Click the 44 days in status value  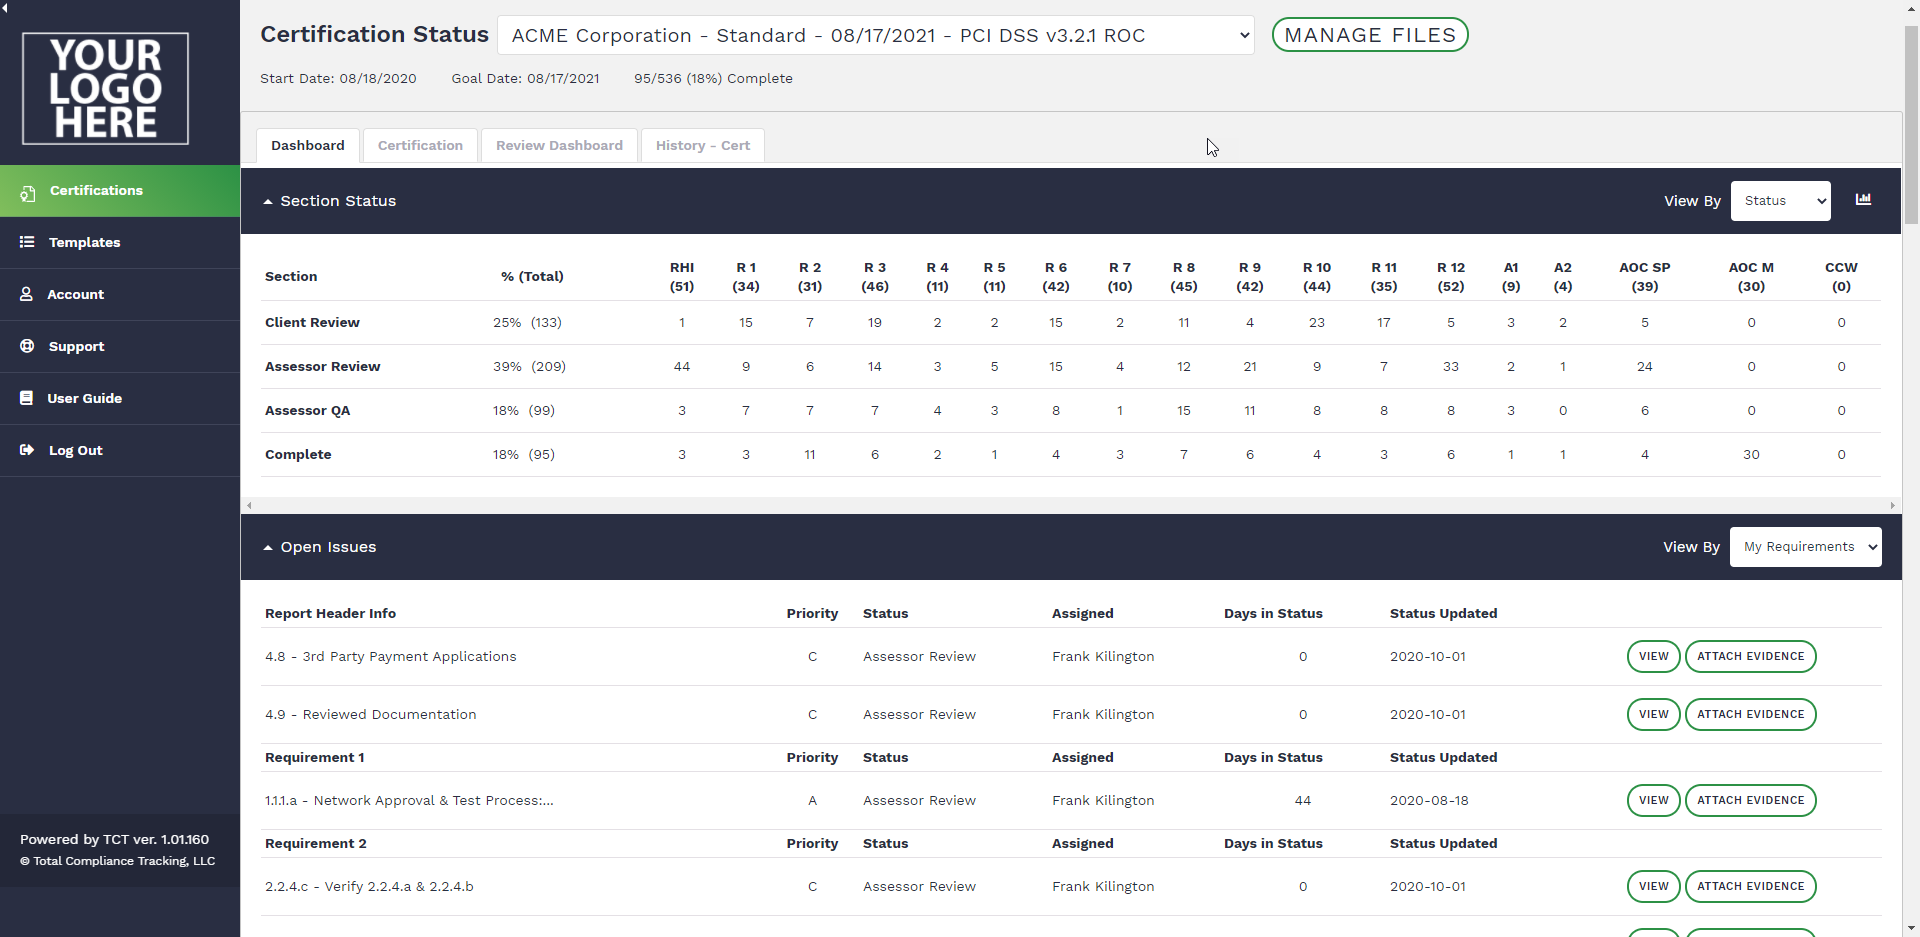point(1302,801)
